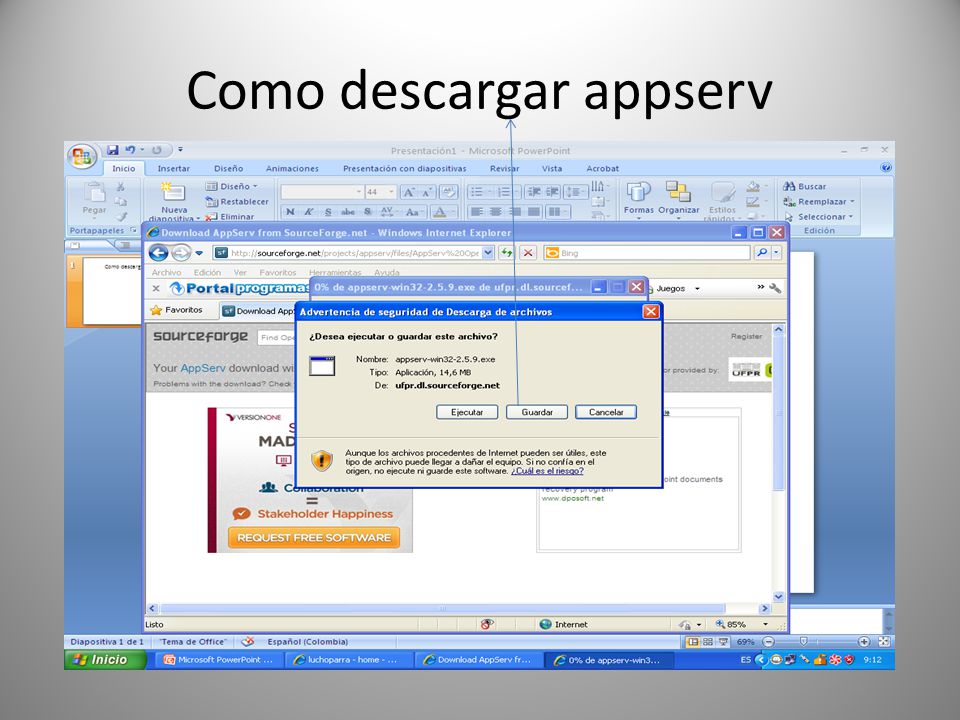Align text left in paragraph group

[477, 212]
